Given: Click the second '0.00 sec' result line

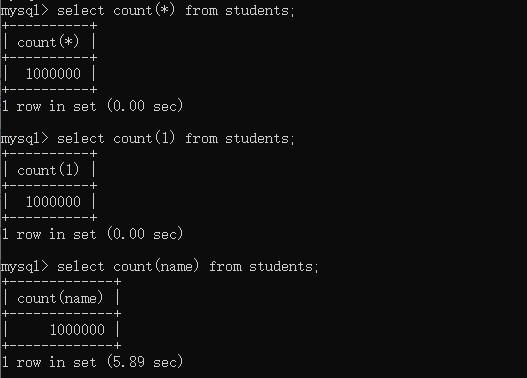Looking at the screenshot, I should click(x=92, y=234).
